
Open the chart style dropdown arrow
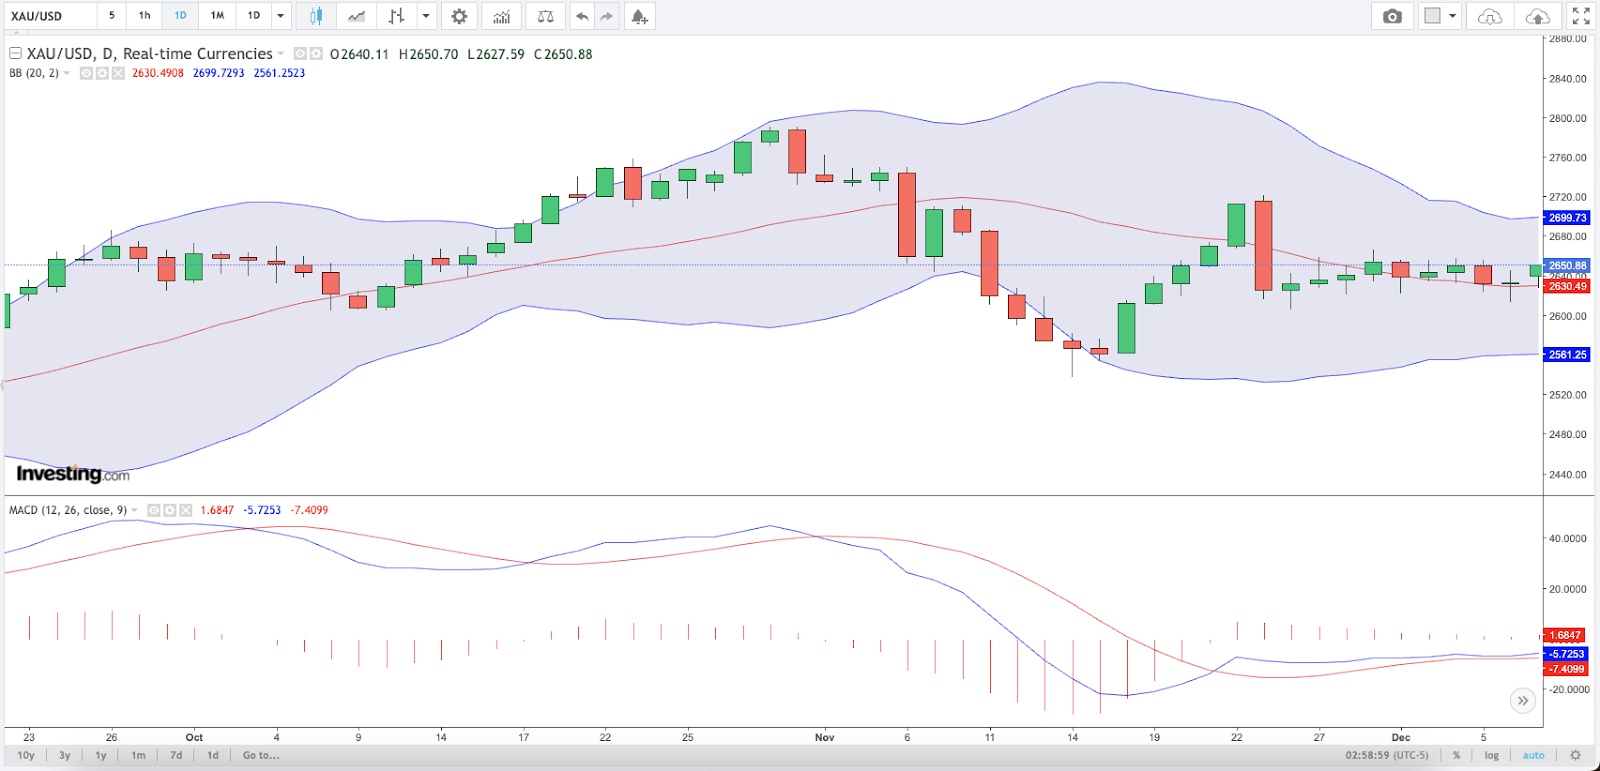click(426, 16)
